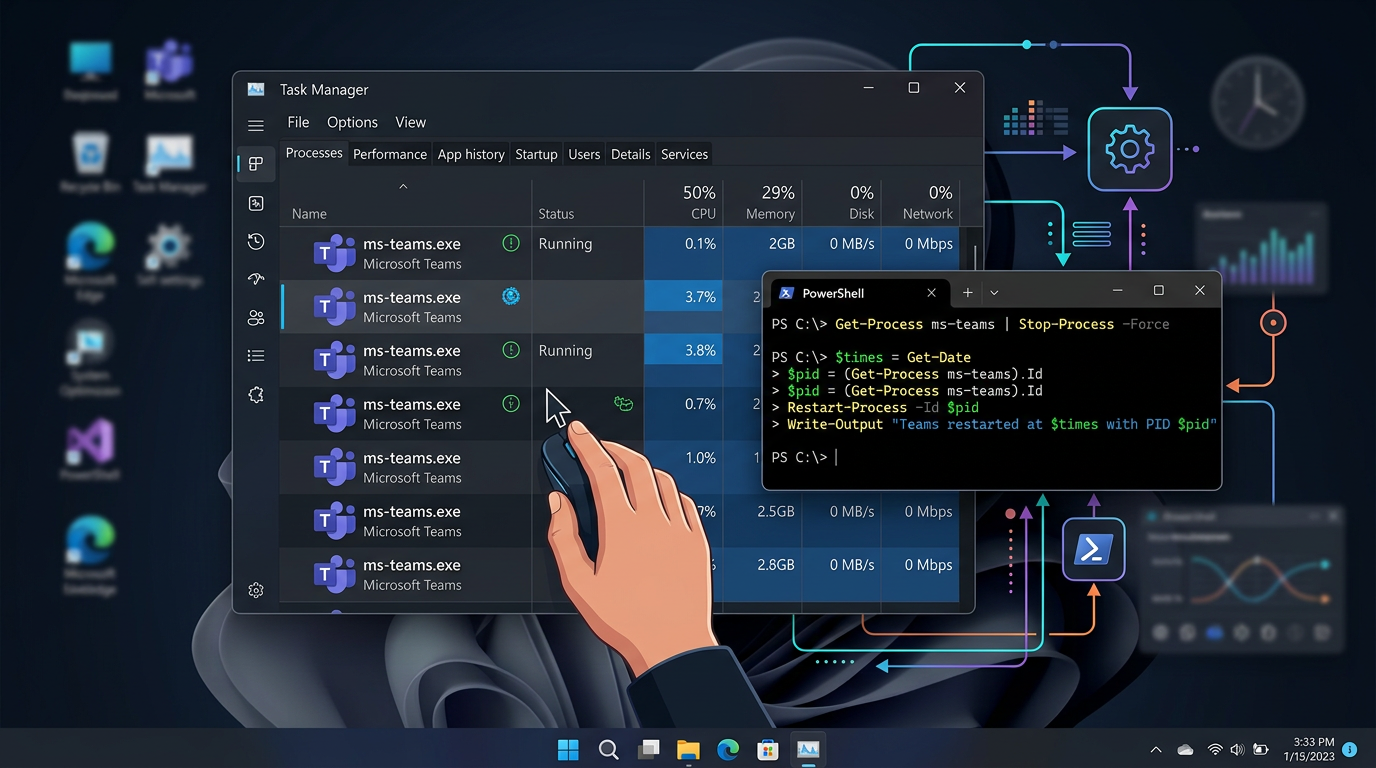
Task: Click the Teams icon in the 0.1% CPU row
Action: (334, 254)
